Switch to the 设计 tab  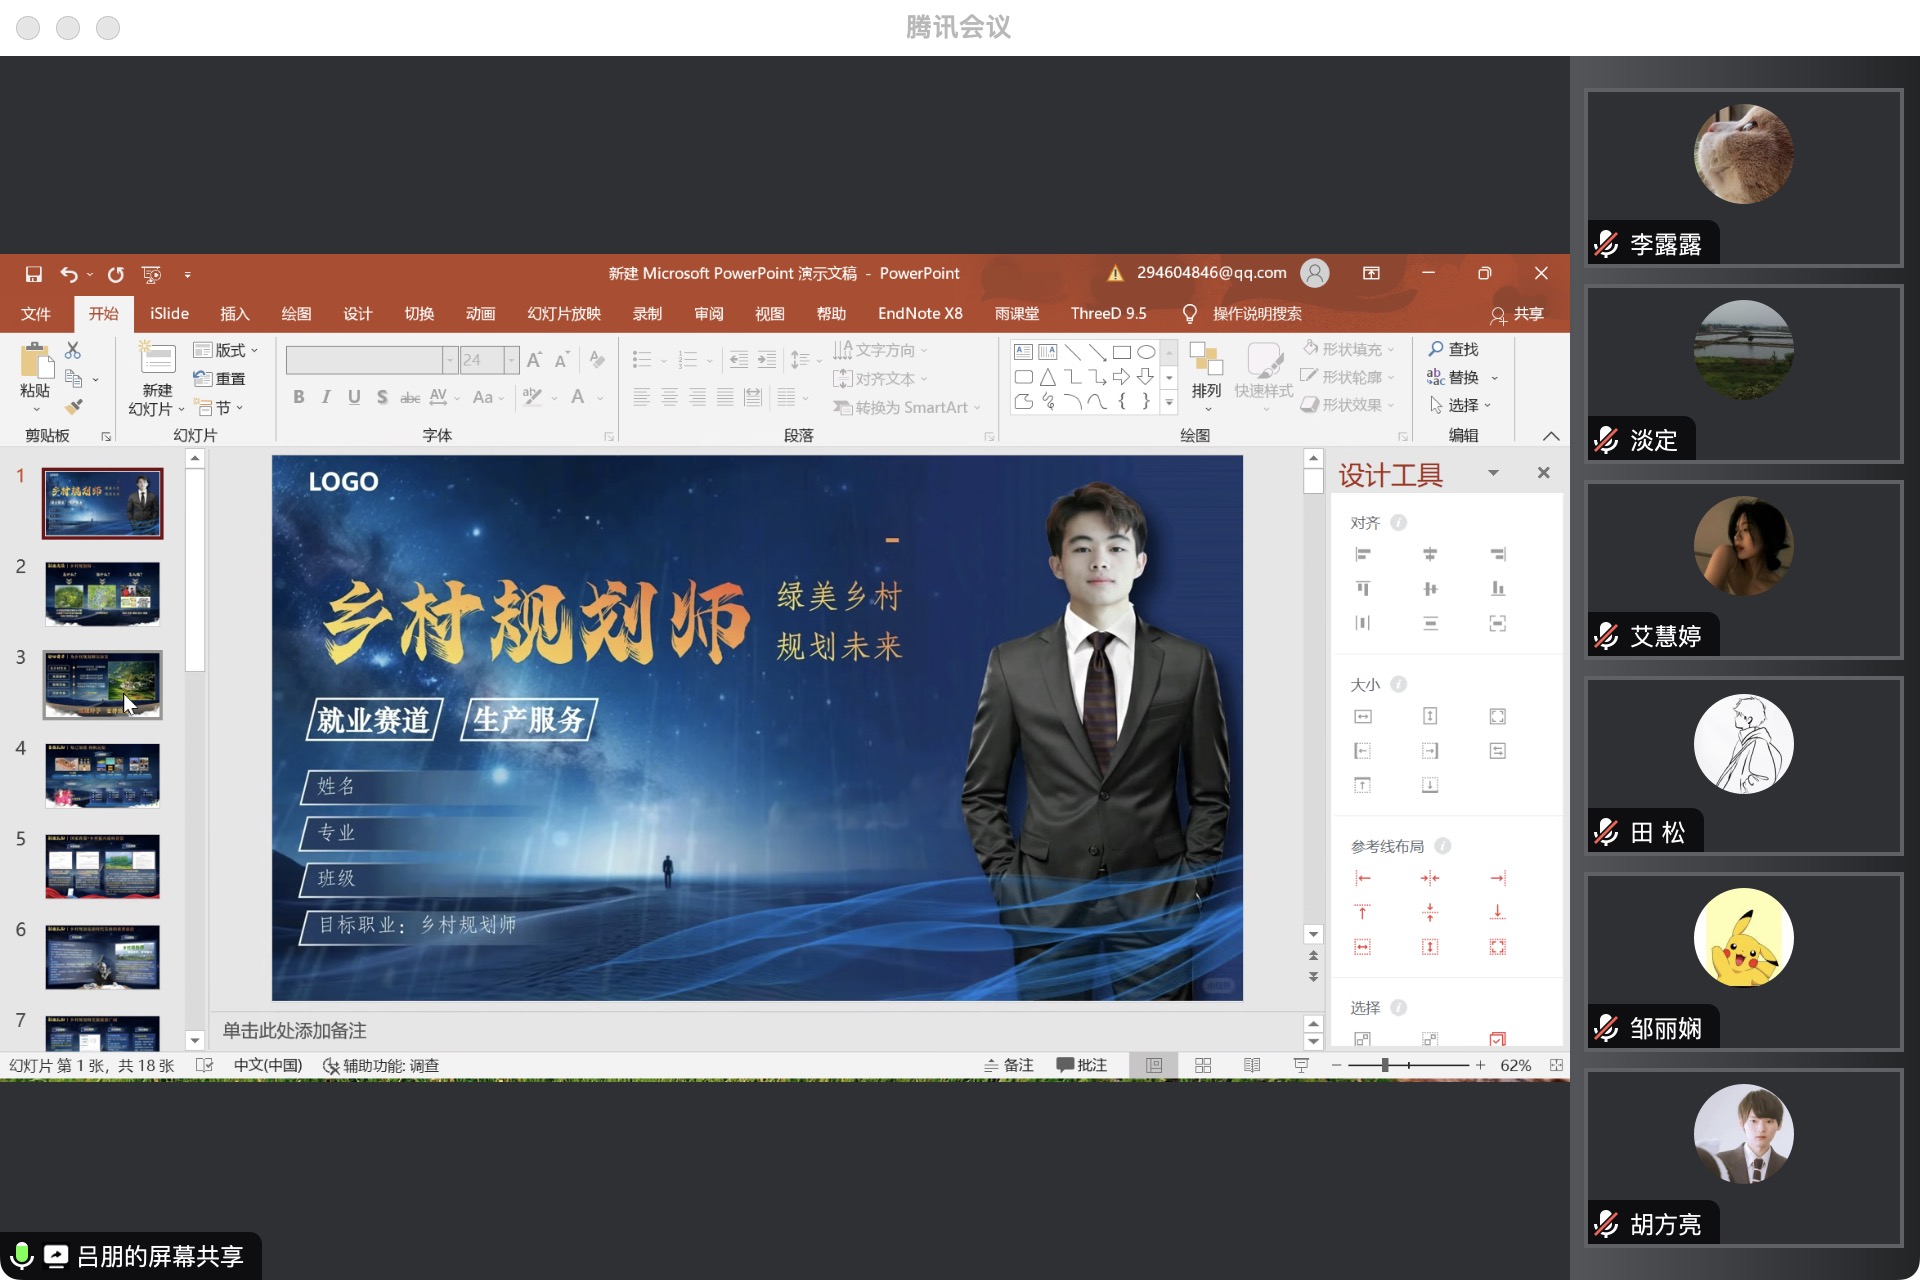358,314
